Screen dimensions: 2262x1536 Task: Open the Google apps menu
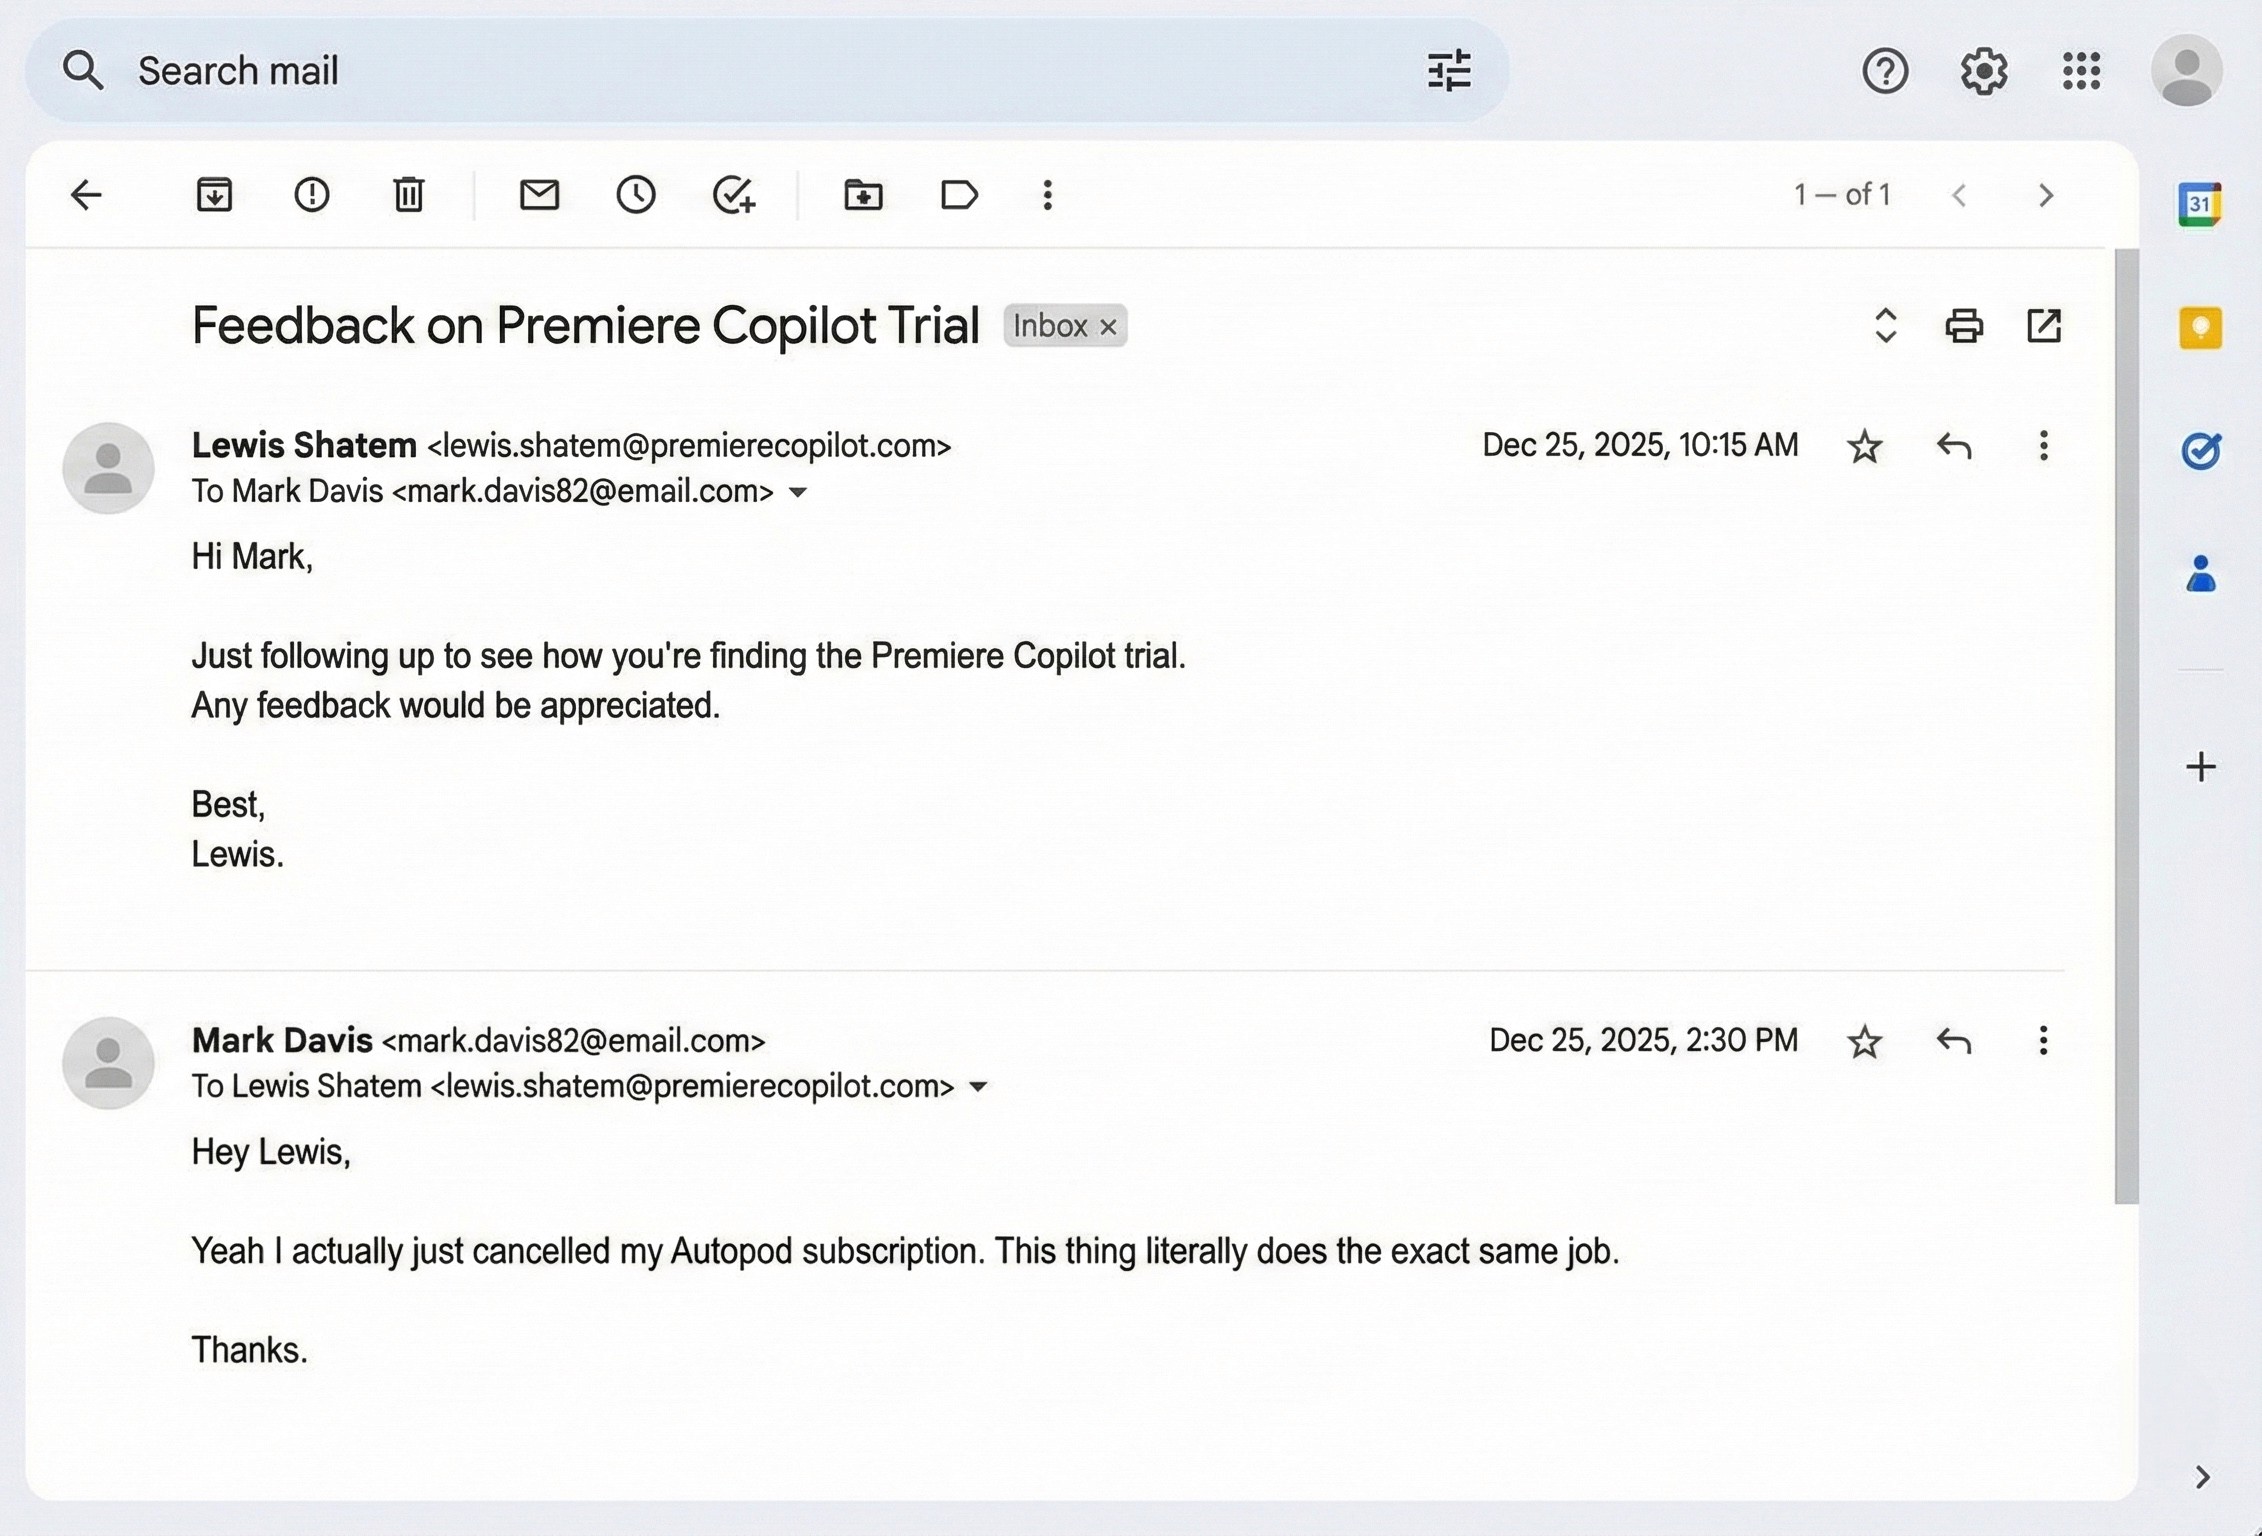(x=2081, y=70)
